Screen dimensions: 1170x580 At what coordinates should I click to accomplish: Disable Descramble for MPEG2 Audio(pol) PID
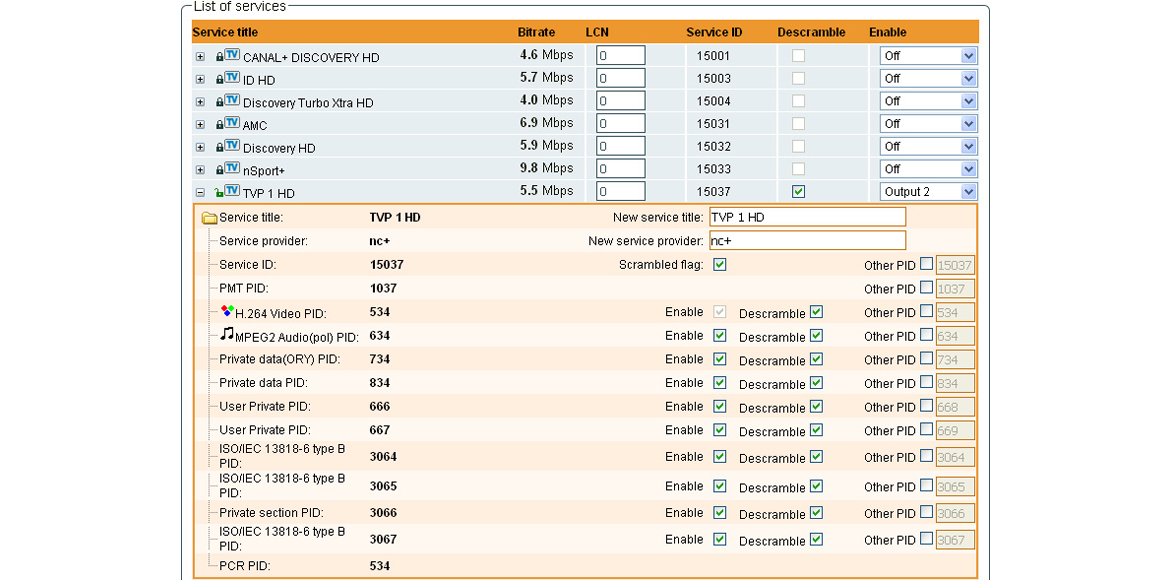click(817, 336)
